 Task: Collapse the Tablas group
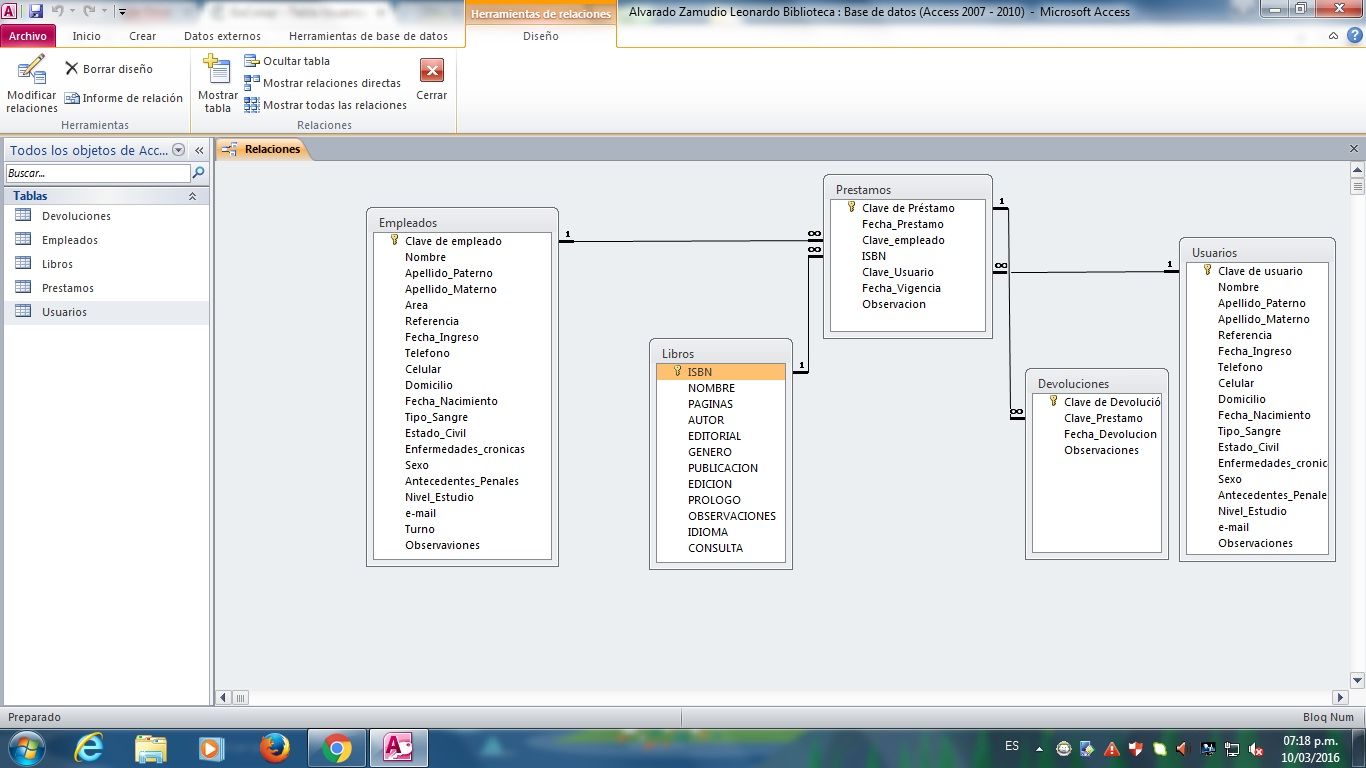(192, 196)
